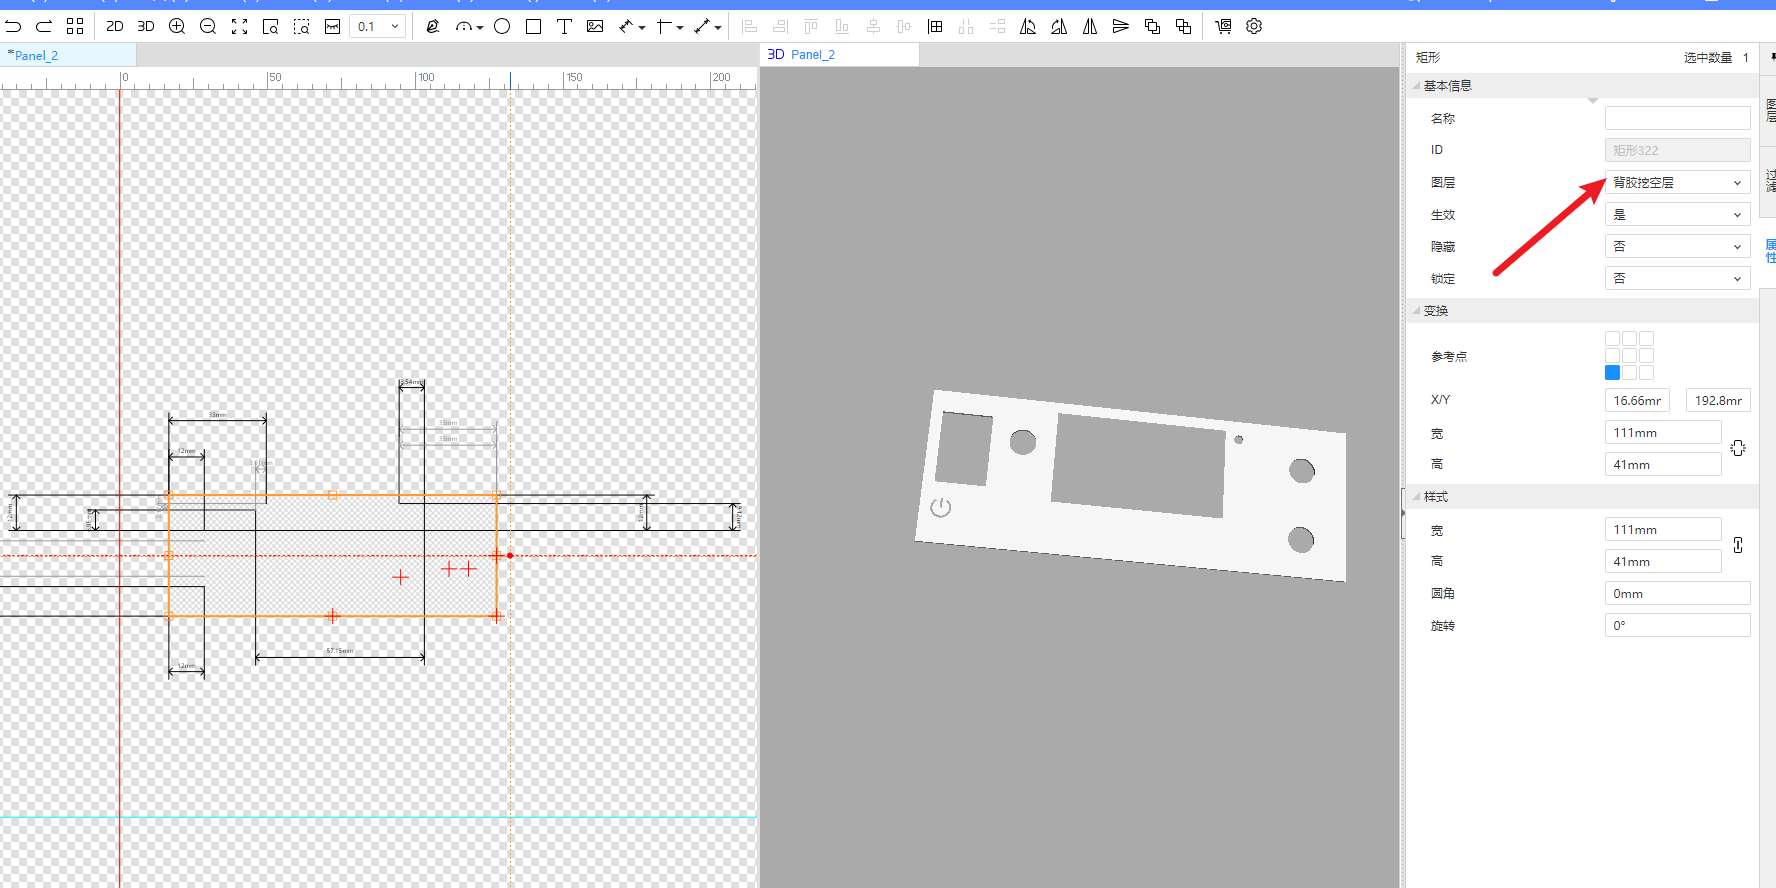This screenshot has width=1776, height=888.
Task: Click the undo arrow icon
Action: pos(13,26)
